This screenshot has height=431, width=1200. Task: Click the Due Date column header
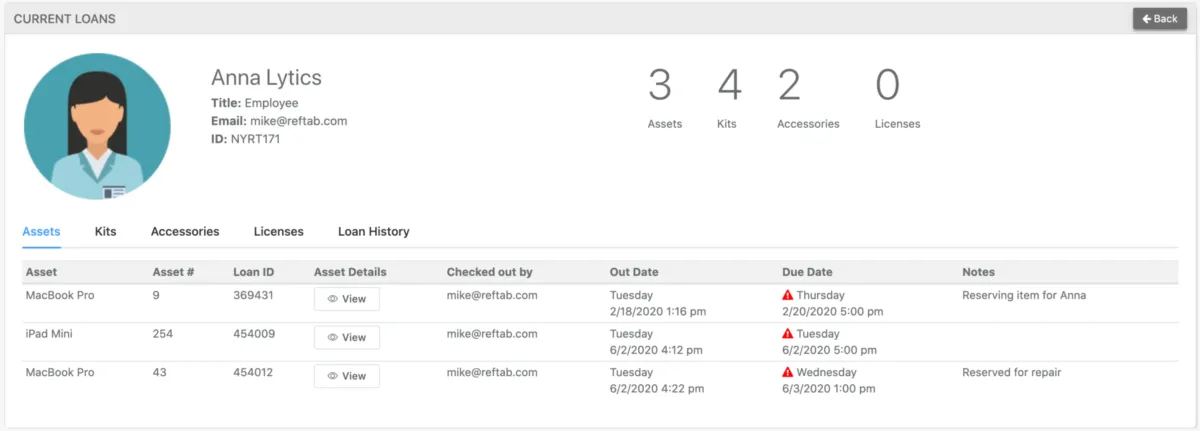tap(807, 272)
